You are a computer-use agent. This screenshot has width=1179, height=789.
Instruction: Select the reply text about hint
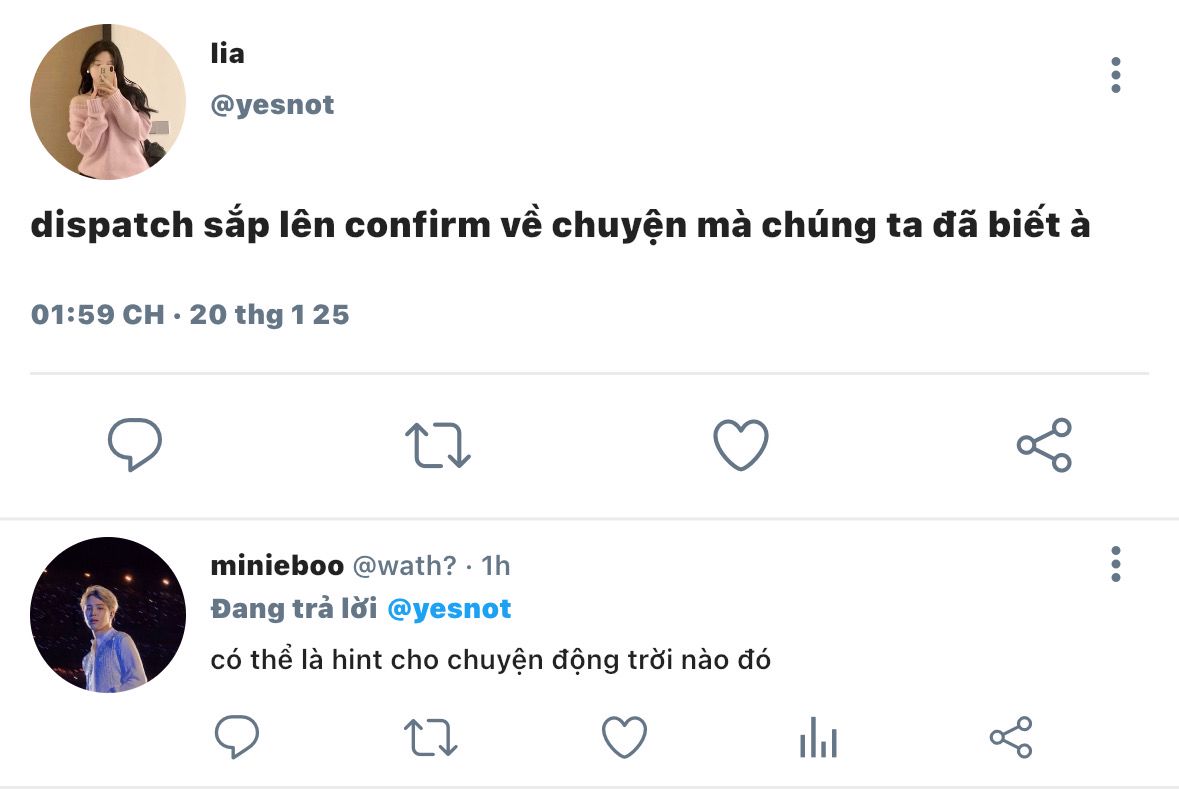pyautogui.click(x=490, y=660)
